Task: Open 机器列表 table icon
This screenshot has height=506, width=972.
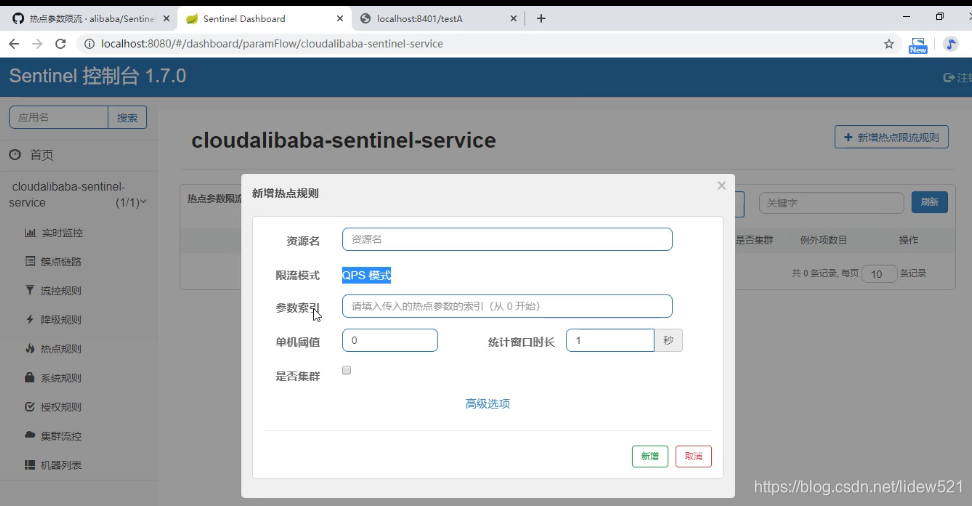Action: pos(30,464)
